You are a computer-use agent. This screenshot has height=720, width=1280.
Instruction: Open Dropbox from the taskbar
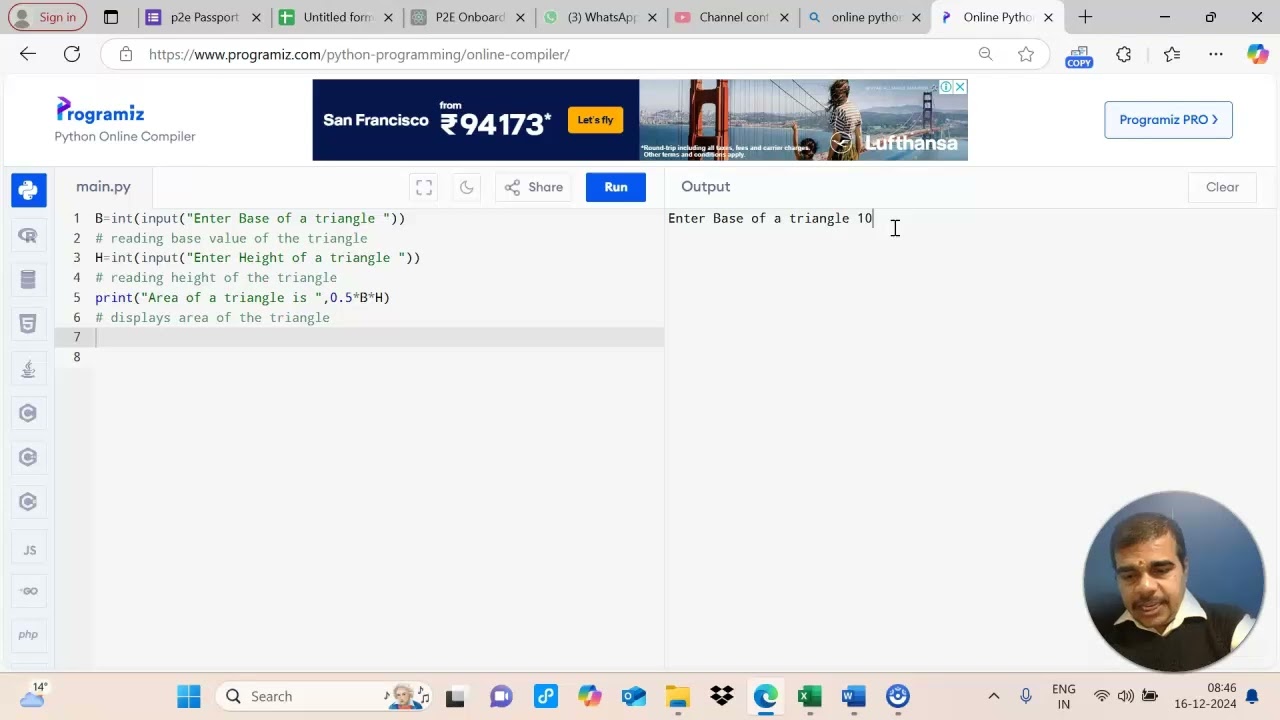(x=722, y=696)
